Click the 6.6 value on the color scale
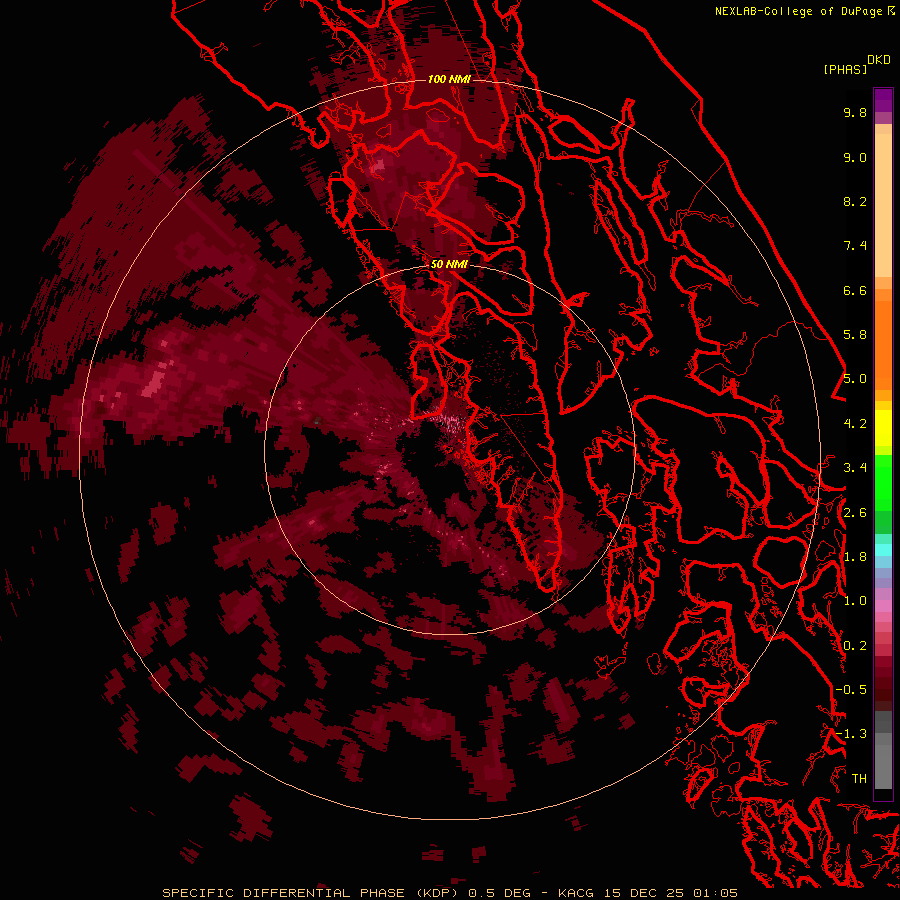 coord(855,290)
